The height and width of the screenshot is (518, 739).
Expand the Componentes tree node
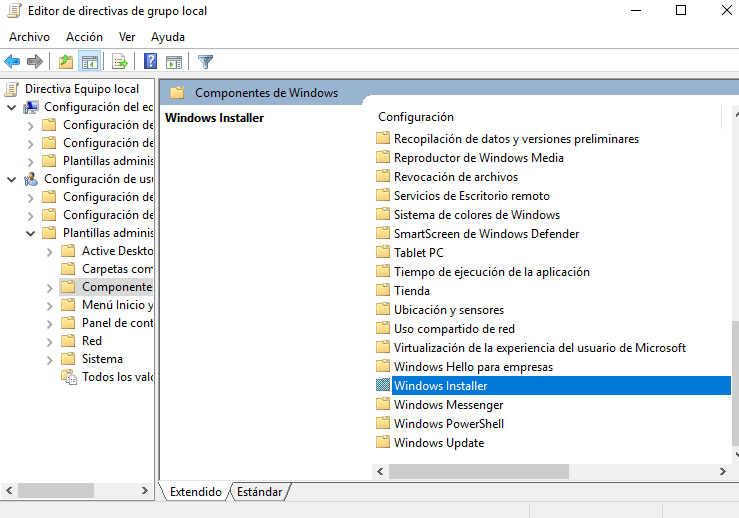49,288
